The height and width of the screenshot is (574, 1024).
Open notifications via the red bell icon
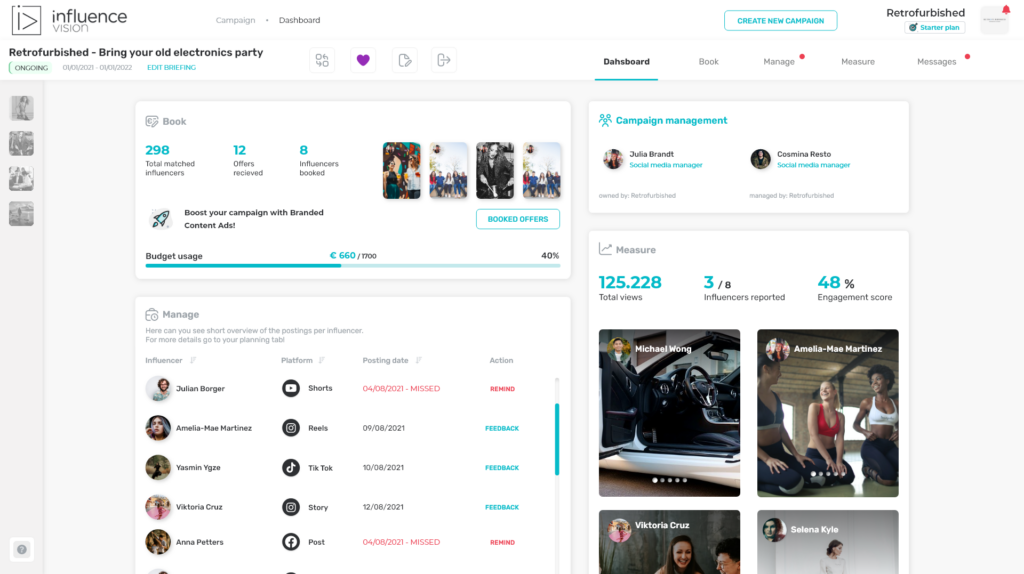point(1005,9)
